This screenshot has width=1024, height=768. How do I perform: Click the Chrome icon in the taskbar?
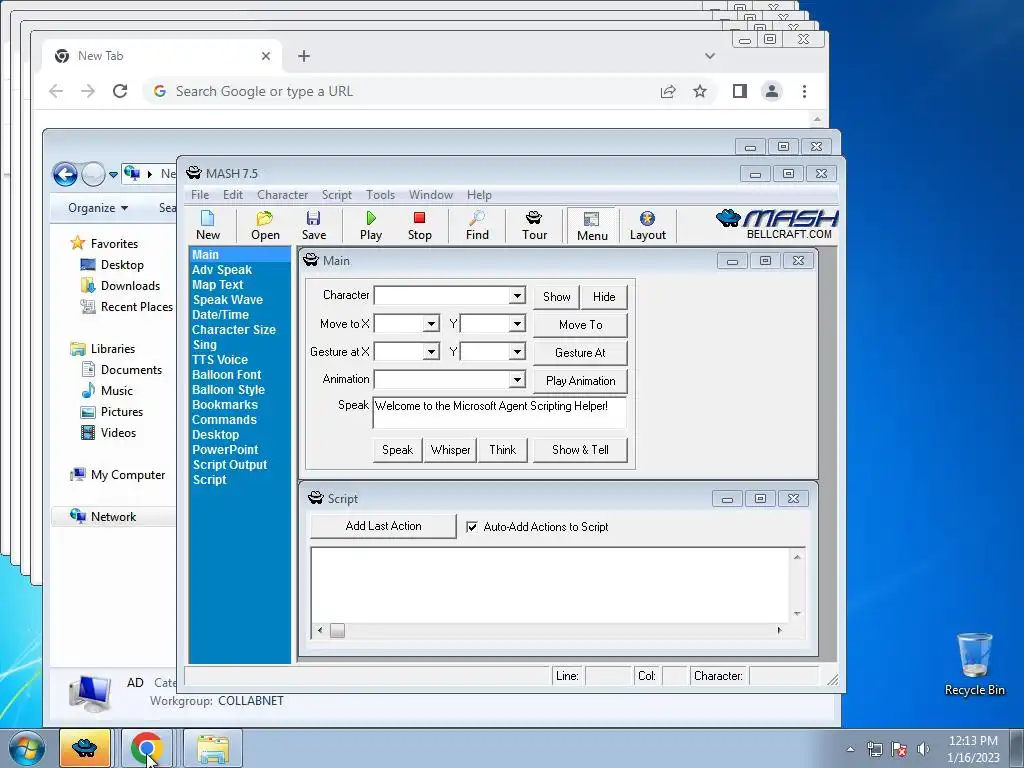pyautogui.click(x=146, y=748)
